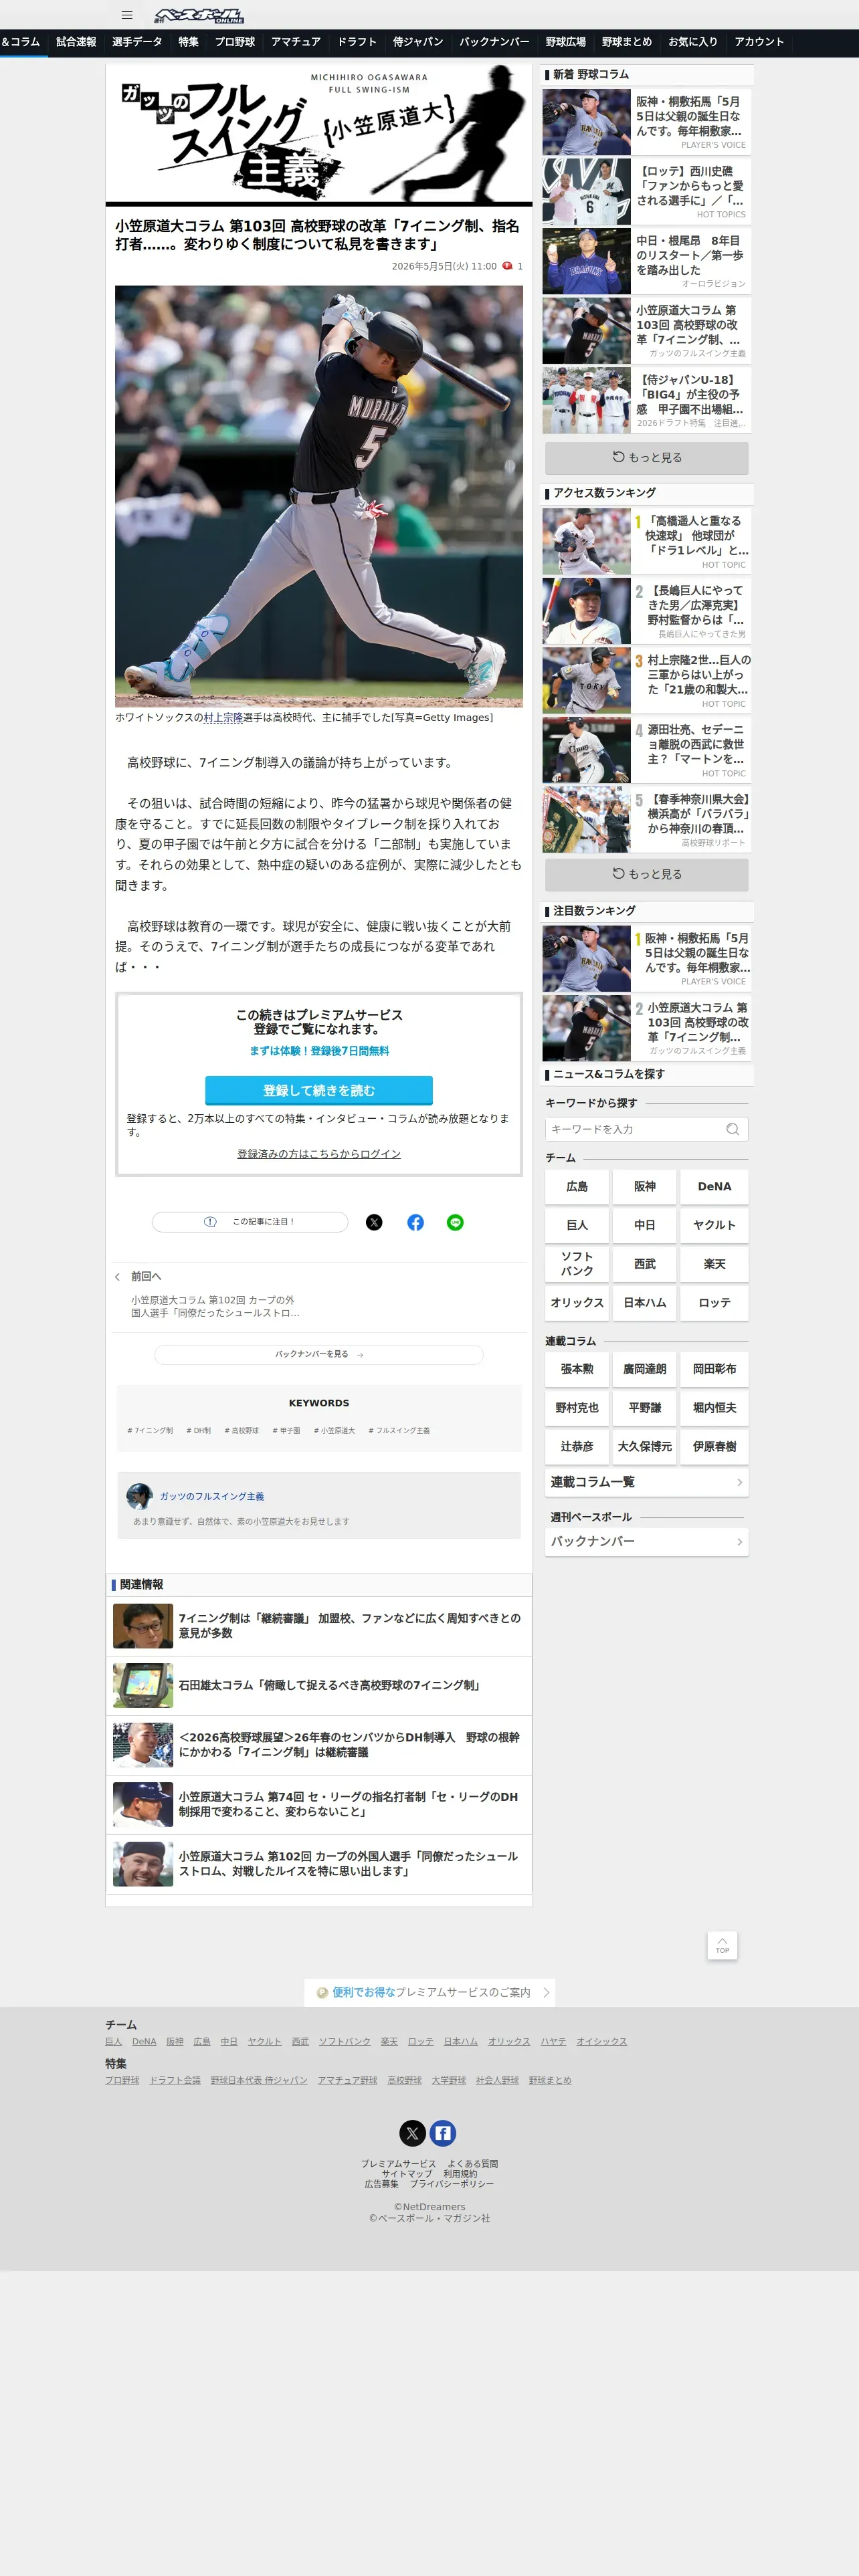Viewport: 859px width, 2576px height.
Task: Click the left chevron beside 前回へ
Action: [x=117, y=1277]
